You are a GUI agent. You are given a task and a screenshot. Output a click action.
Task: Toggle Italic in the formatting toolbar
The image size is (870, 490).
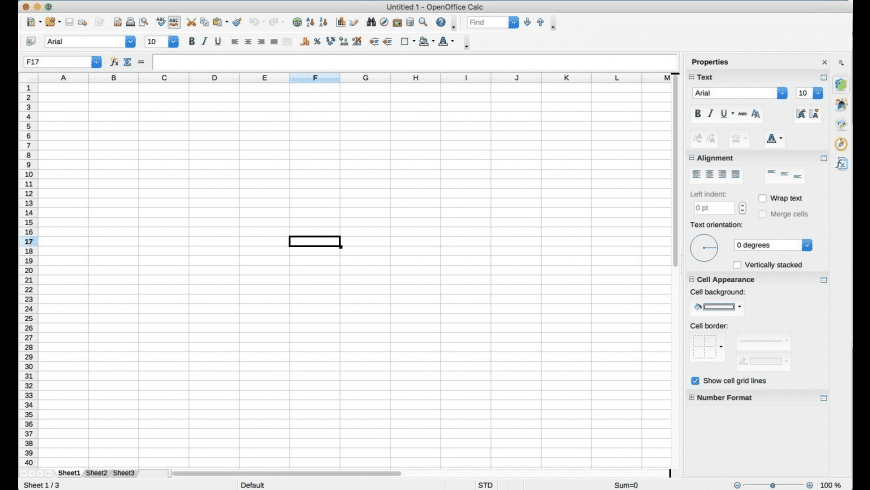click(205, 42)
